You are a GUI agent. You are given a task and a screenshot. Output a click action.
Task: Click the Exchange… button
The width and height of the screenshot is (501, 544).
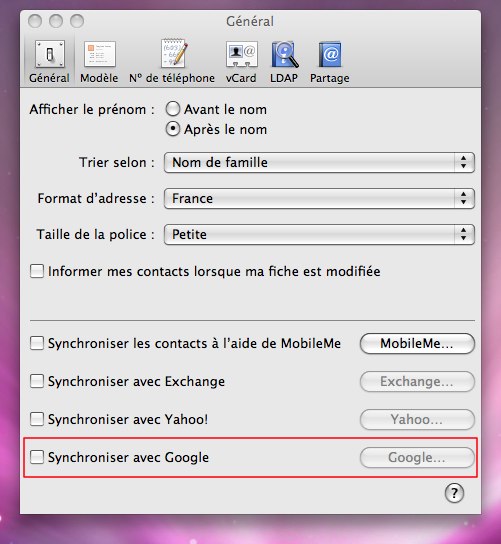click(x=417, y=381)
